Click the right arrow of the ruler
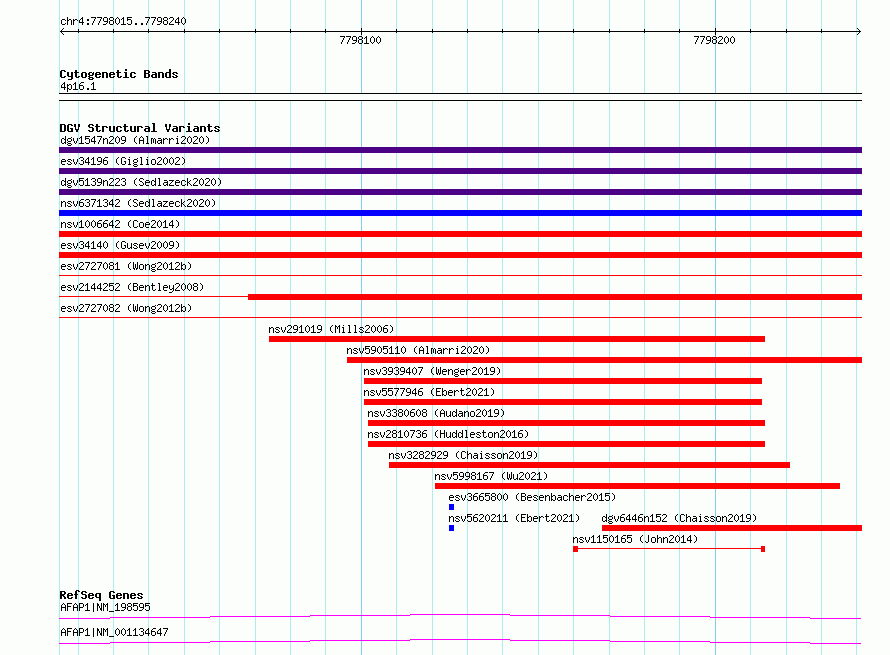The image size is (890, 655). [x=859, y=31]
